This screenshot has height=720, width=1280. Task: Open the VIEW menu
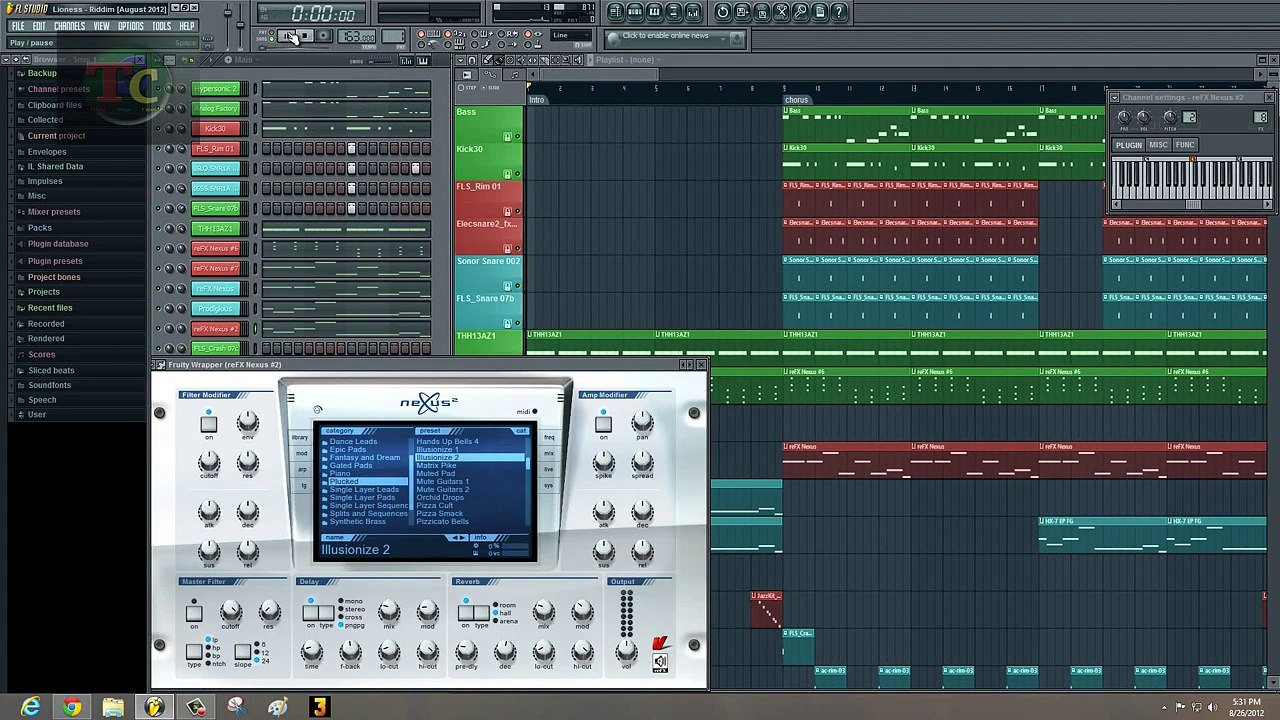click(x=102, y=26)
